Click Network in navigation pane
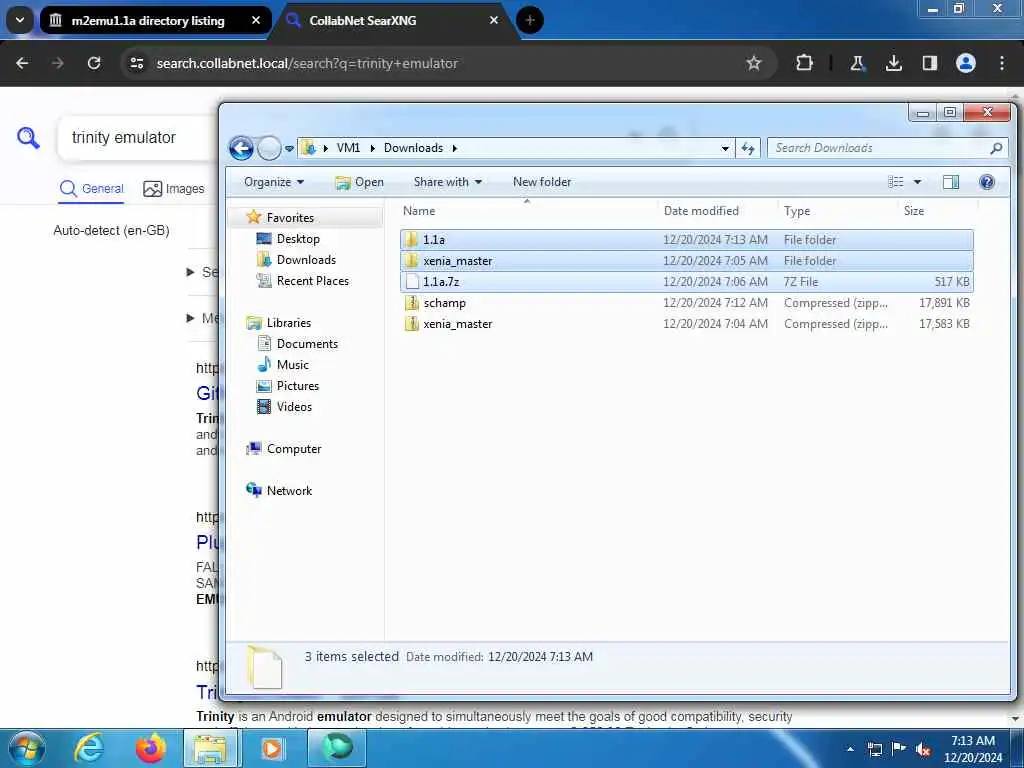 coord(289,490)
